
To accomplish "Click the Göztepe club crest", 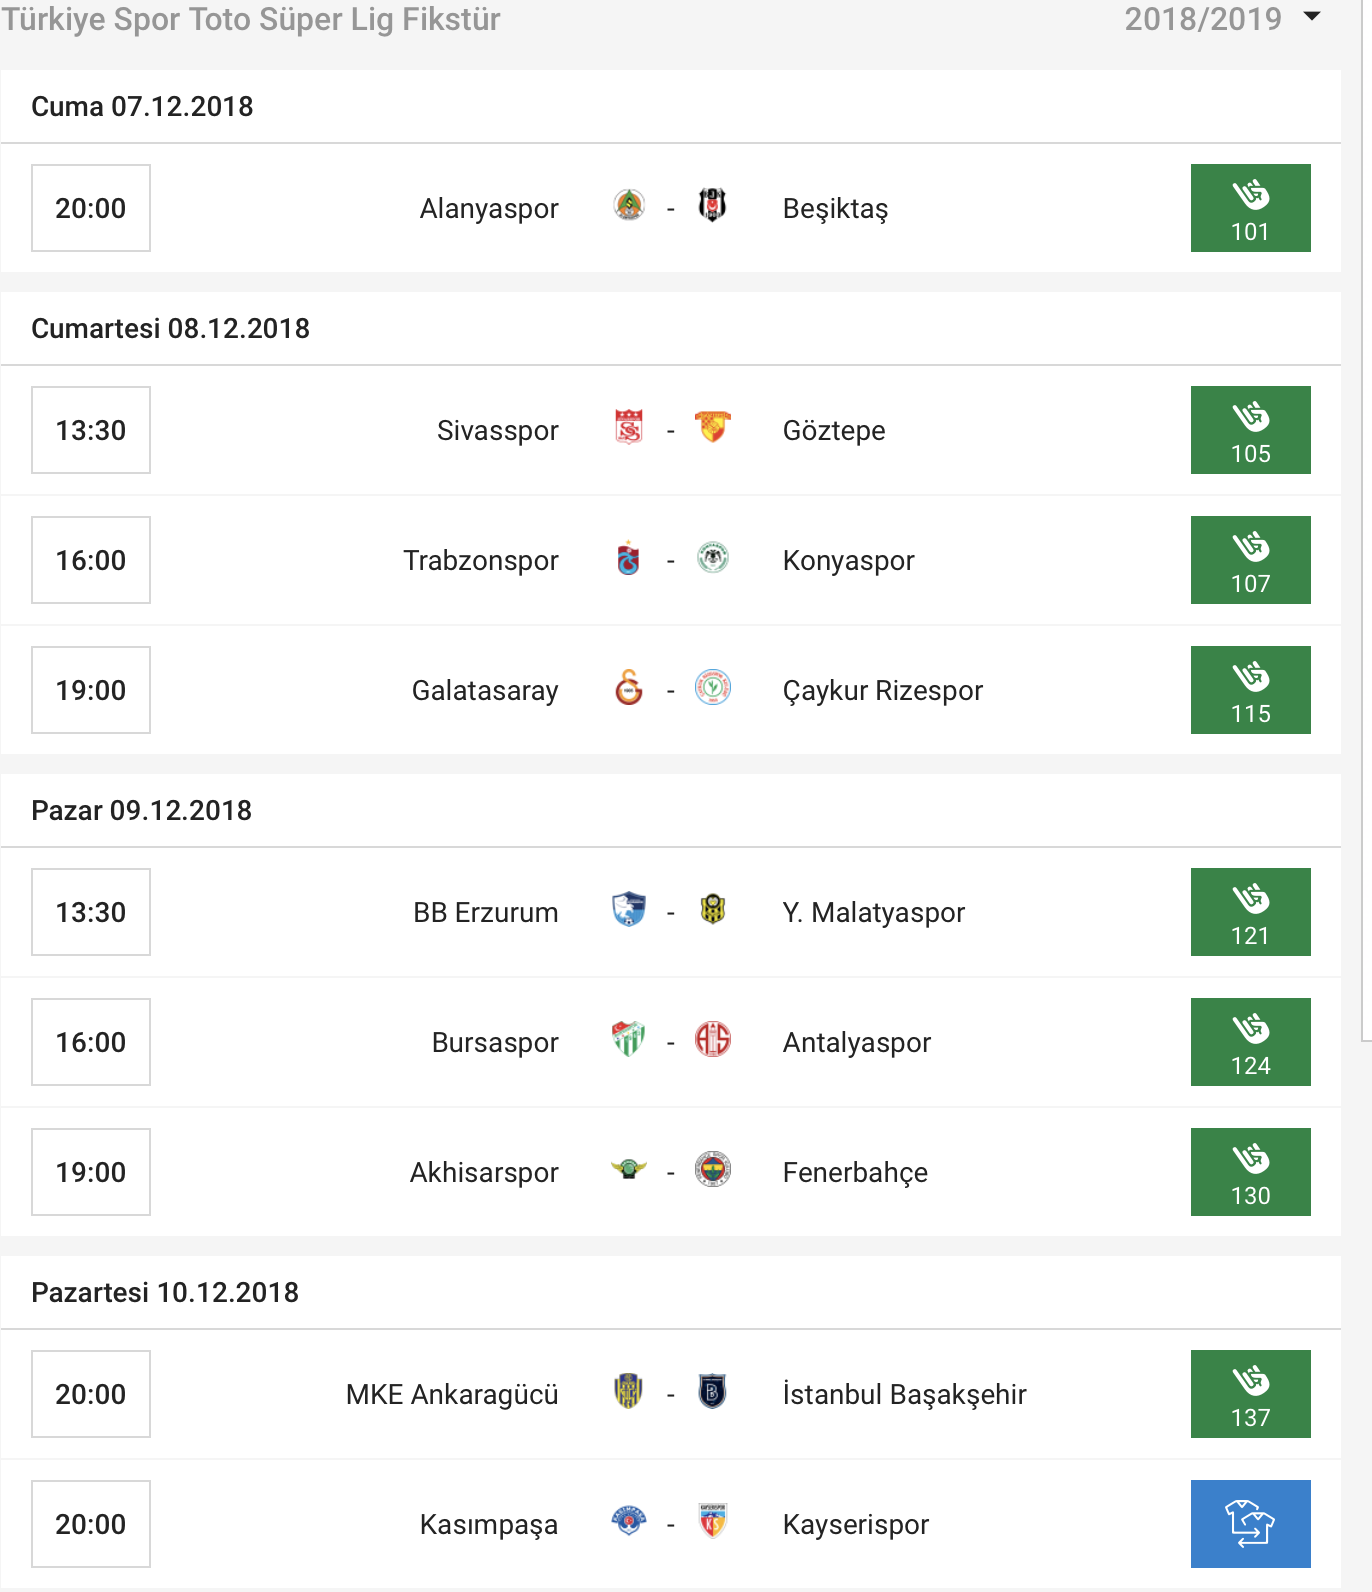I will pos(712,428).
